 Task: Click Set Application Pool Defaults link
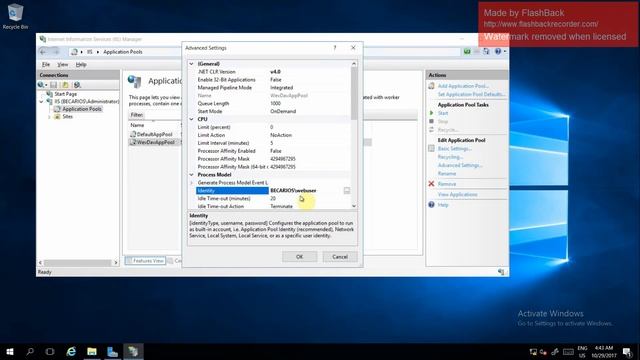tap(471, 94)
